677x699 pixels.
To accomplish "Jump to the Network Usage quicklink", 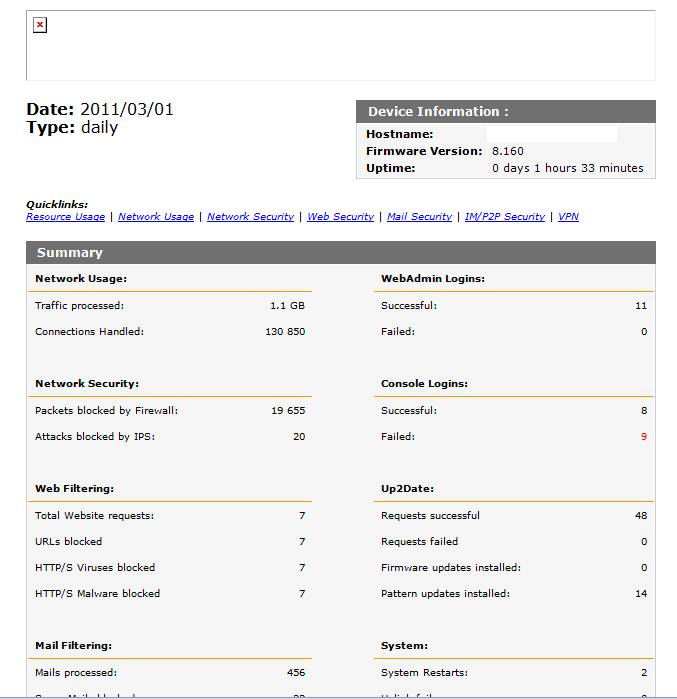I will (x=156, y=217).
